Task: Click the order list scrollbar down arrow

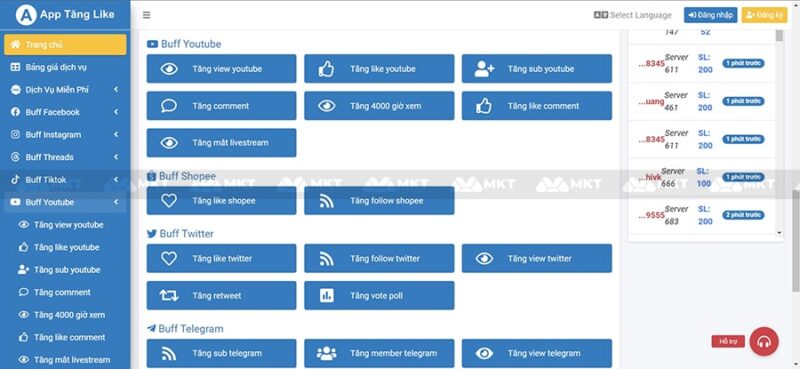Action: pyautogui.click(x=779, y=233)
